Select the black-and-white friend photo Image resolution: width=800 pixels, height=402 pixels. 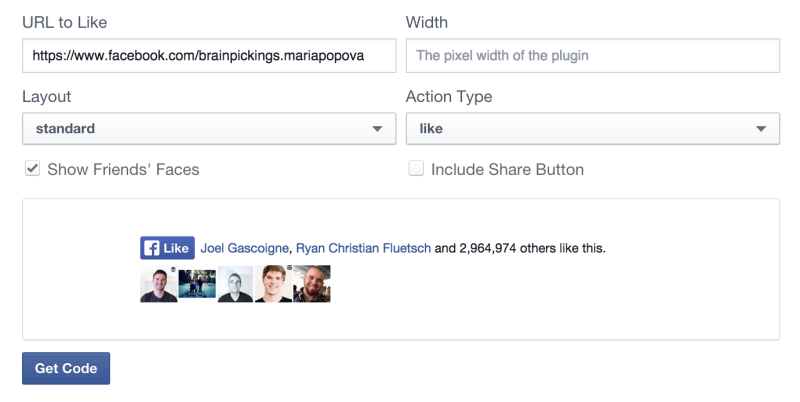(x=235, y=284)
